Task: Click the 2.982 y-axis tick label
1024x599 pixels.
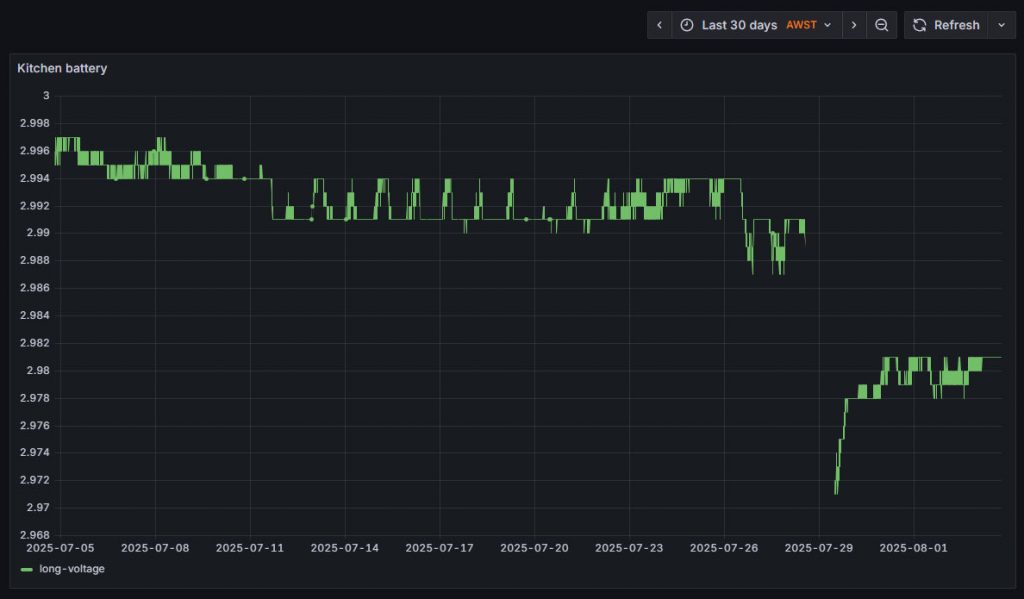Action: (35, 343)
